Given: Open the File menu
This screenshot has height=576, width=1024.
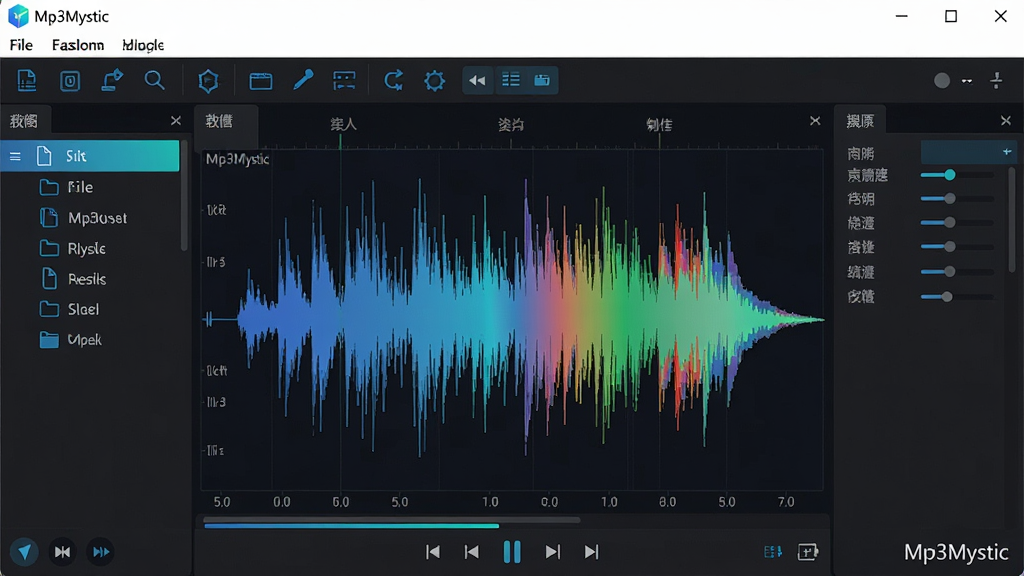Looking at the screenshot, I should point(21,45).
